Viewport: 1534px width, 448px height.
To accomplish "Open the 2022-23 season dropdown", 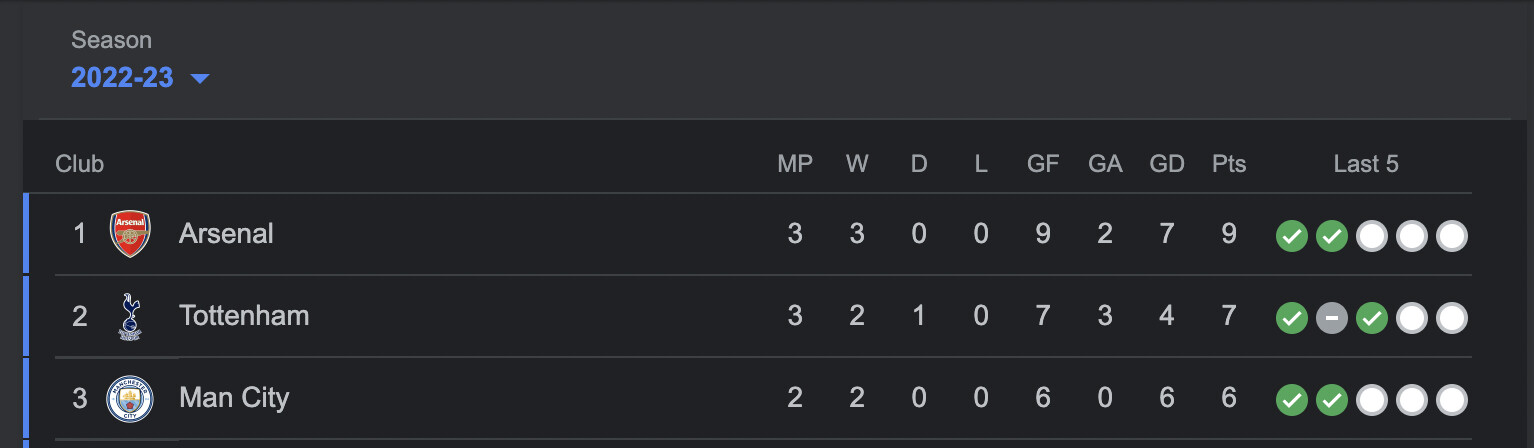I will click(x=122, y=78).
